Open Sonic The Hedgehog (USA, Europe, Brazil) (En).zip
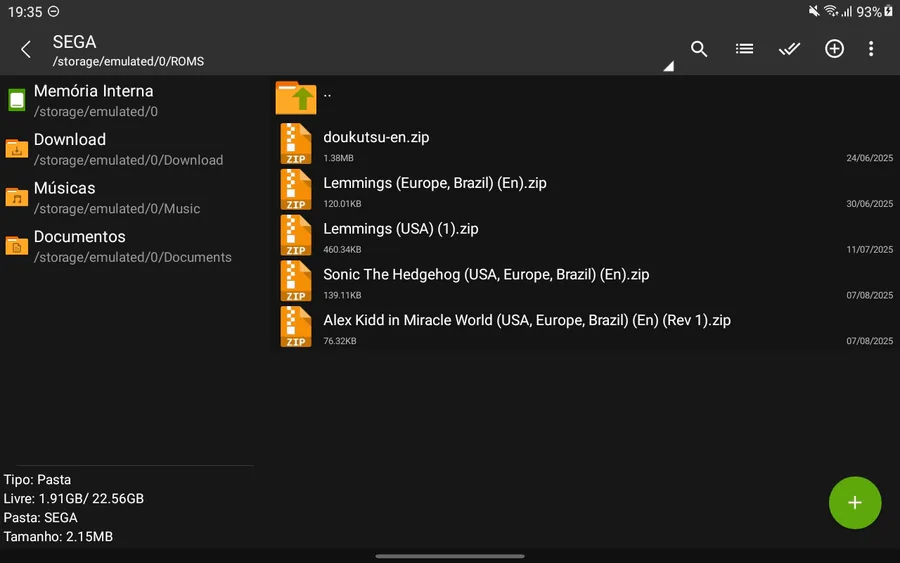Screen dimensions: 900x563 click(486, 274)
